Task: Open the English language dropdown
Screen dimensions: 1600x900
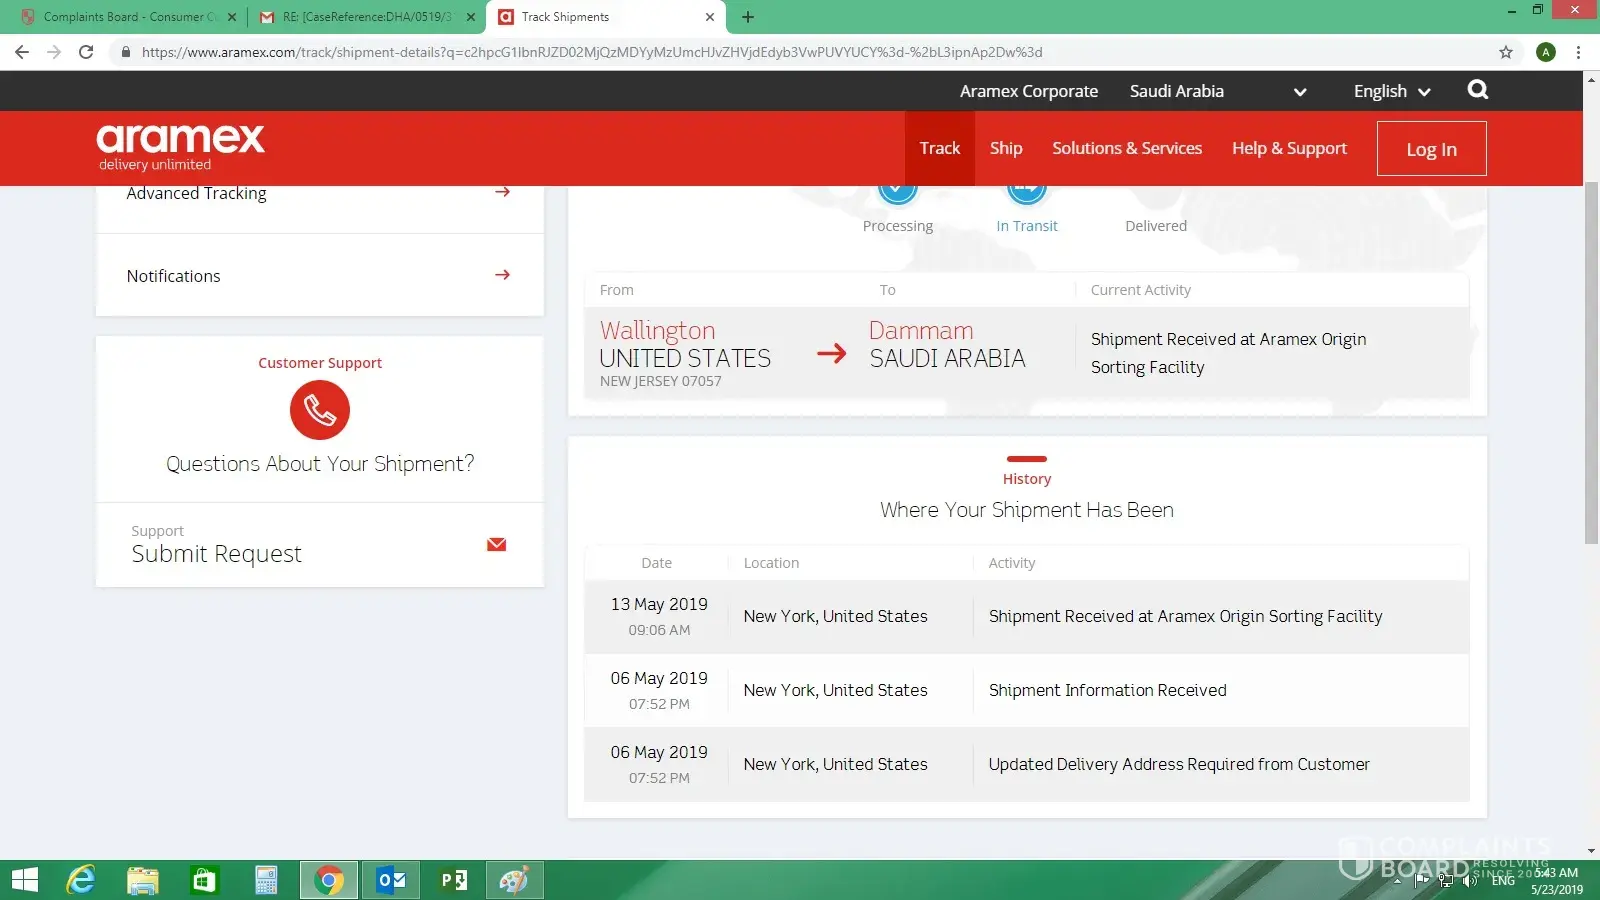Action: click(x=1391, y=91)
